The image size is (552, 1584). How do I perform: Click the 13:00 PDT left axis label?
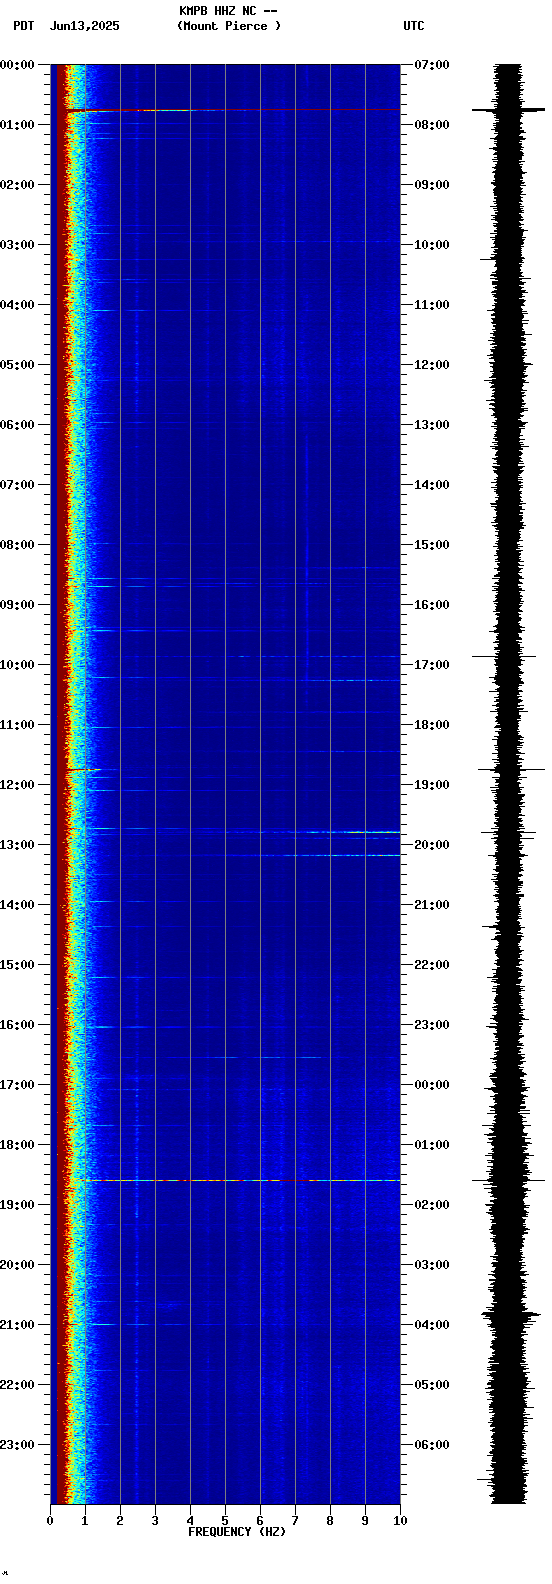[x=18, y=845]
